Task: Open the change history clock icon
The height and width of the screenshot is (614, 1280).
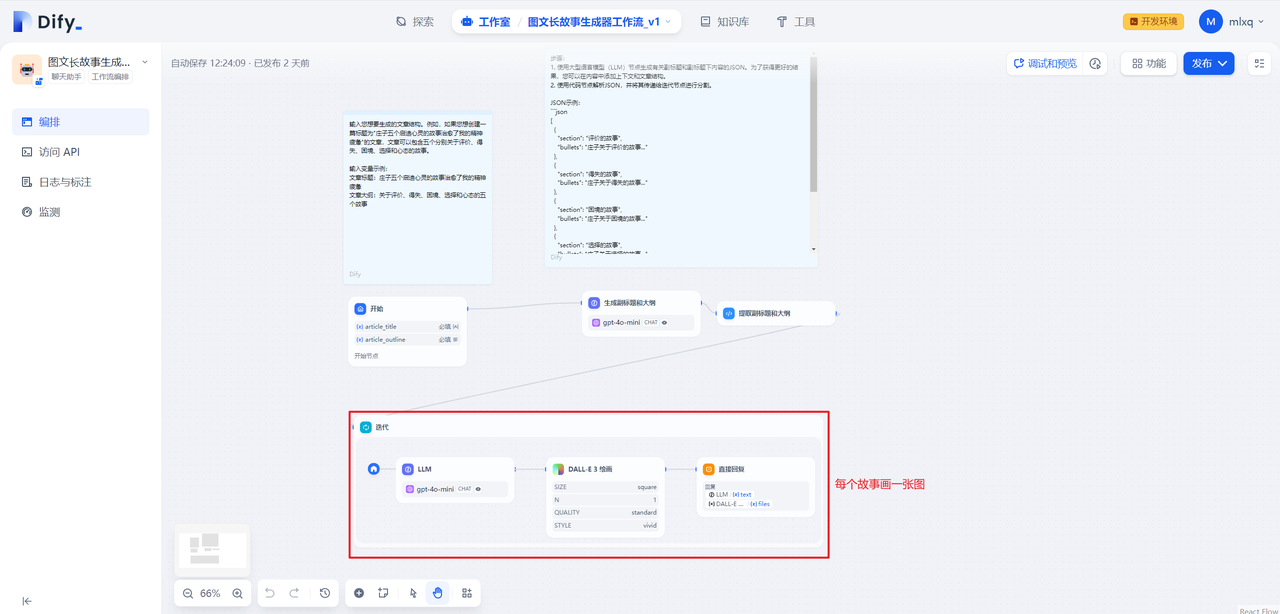Action: point(325,593)
